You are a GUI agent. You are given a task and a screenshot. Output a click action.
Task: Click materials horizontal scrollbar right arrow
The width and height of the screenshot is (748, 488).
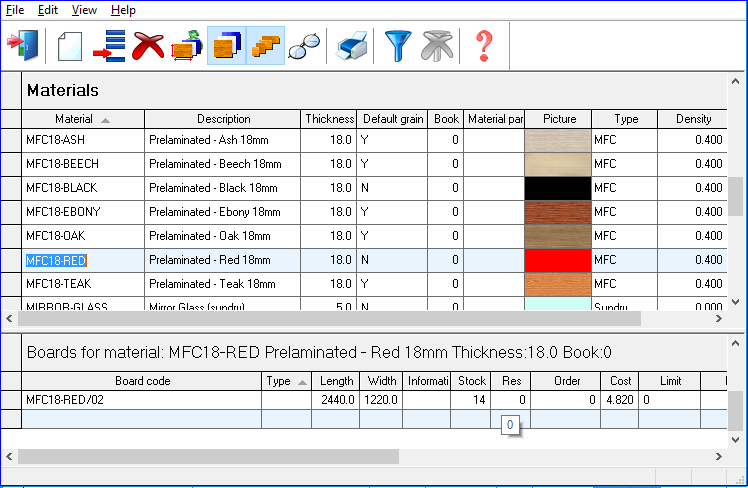(x=719, y=319)
